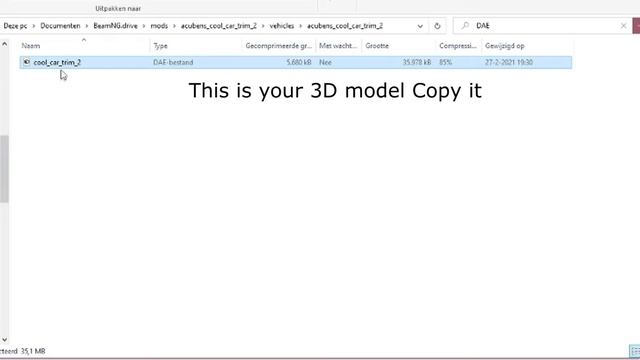Sort by the Met wachtwoord column

click(338, 46)
